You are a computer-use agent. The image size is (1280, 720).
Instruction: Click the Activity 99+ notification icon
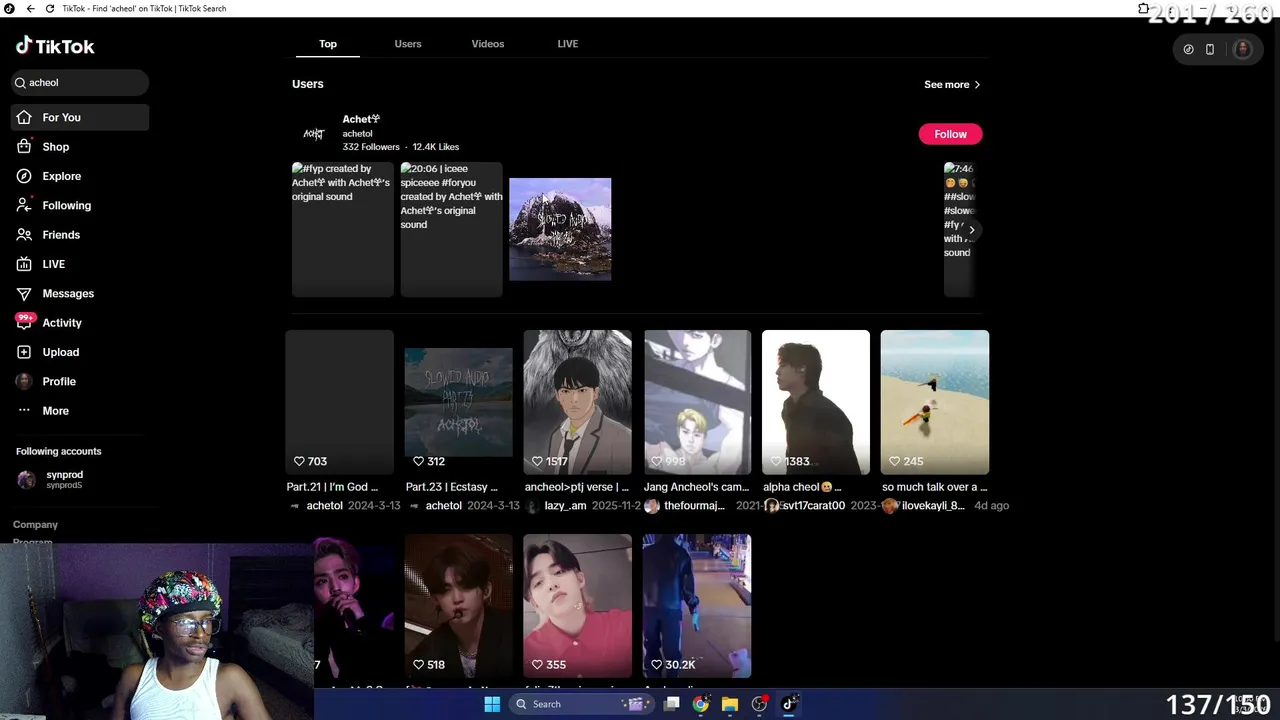[x=24, y=322]
